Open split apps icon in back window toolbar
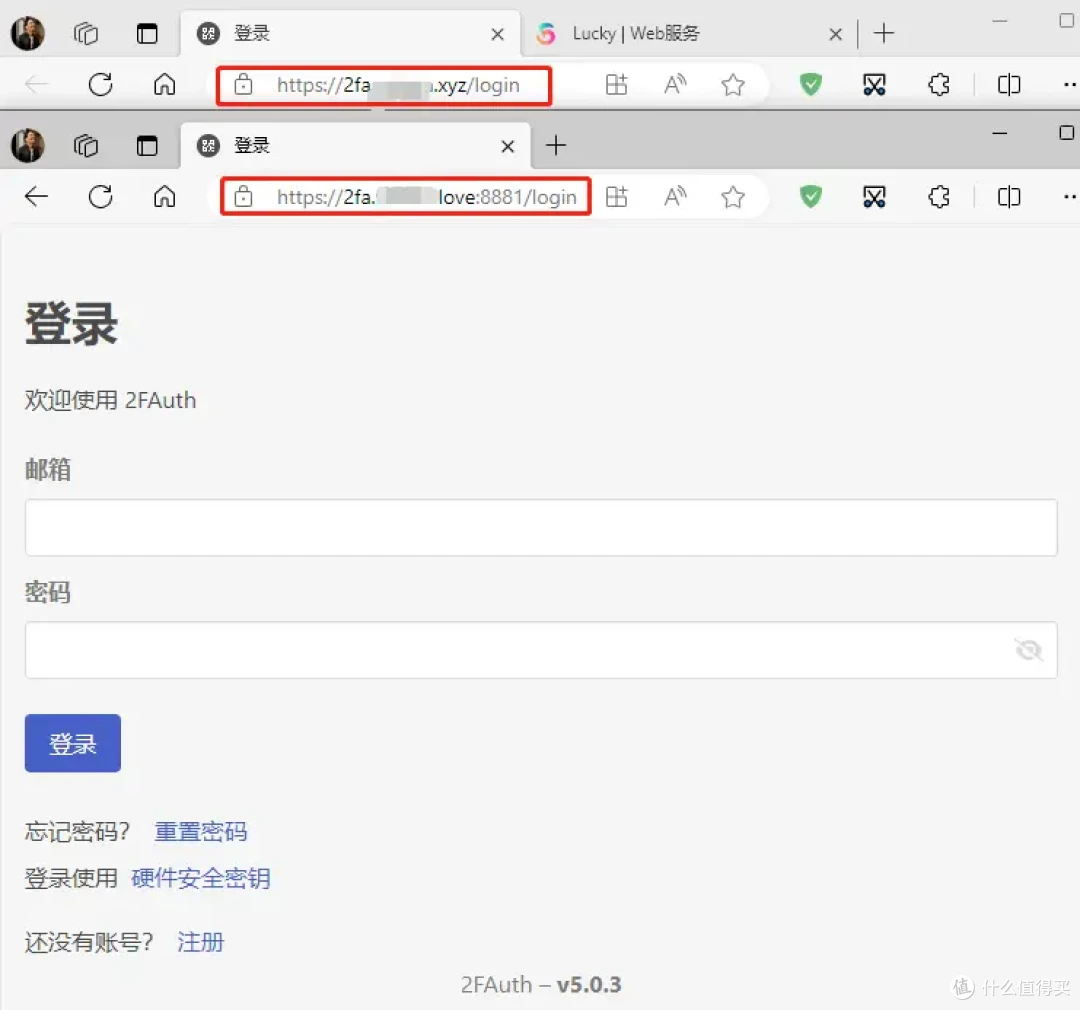Viewport: 1080px width, 1010px height. click(x=616, y=85)
